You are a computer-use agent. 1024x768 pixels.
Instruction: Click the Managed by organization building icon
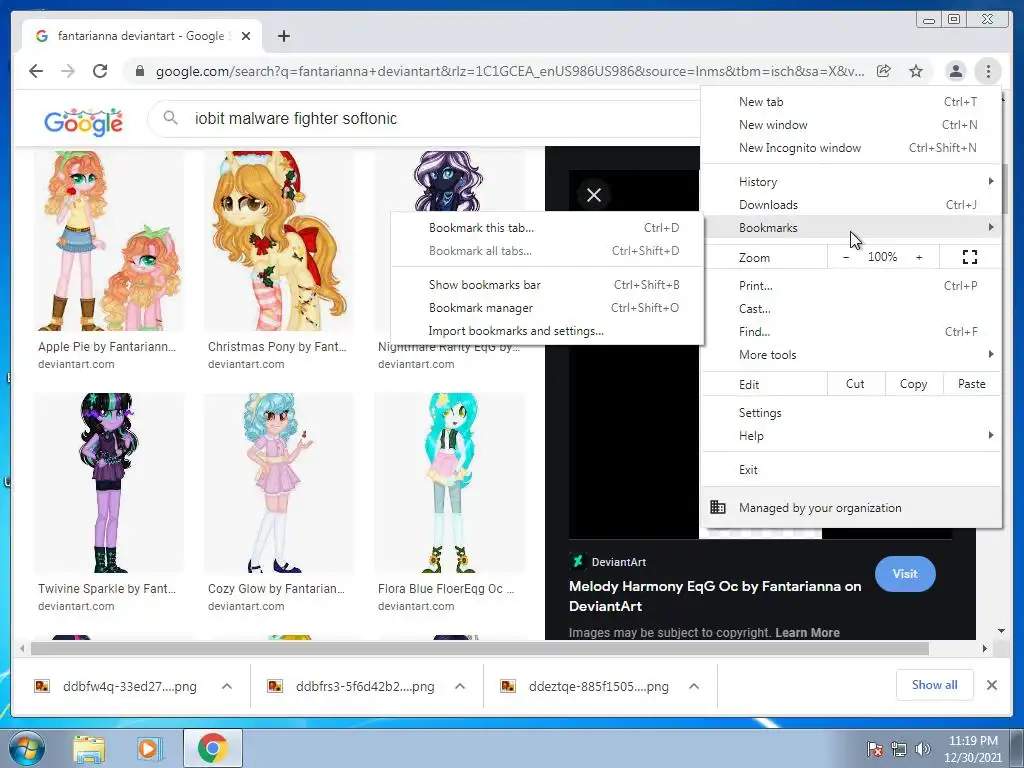(718, 507)
